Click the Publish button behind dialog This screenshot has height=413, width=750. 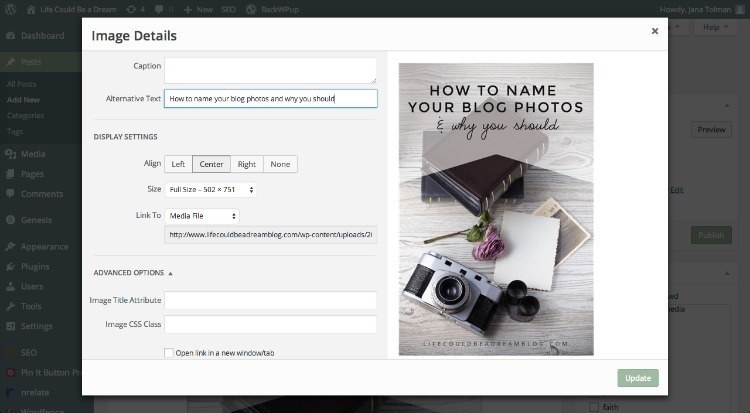[711, 235]
